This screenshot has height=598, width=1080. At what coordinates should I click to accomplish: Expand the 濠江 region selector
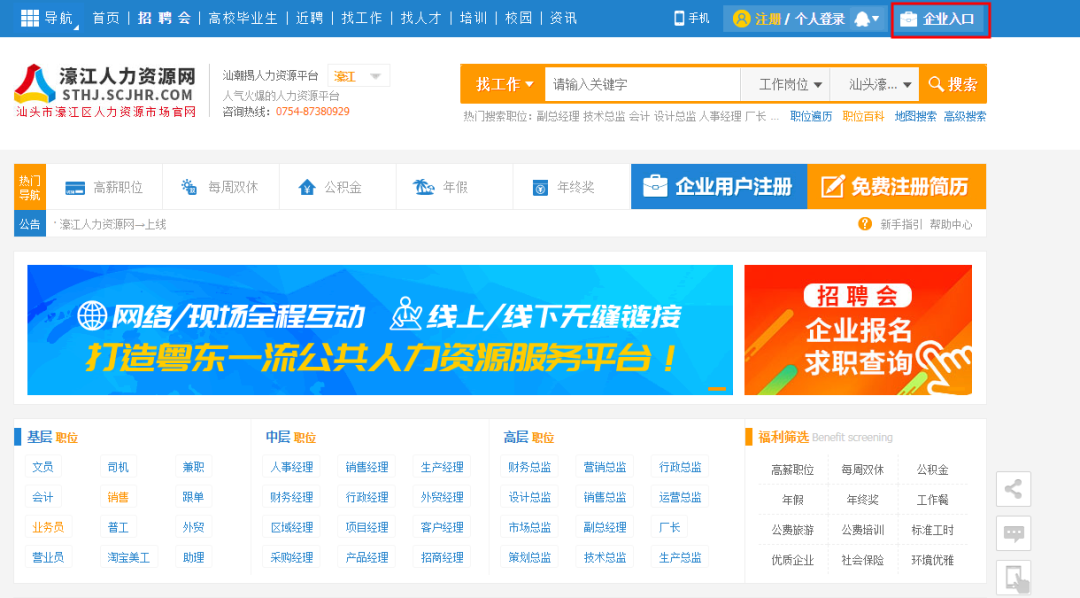(x=358, y=76)
